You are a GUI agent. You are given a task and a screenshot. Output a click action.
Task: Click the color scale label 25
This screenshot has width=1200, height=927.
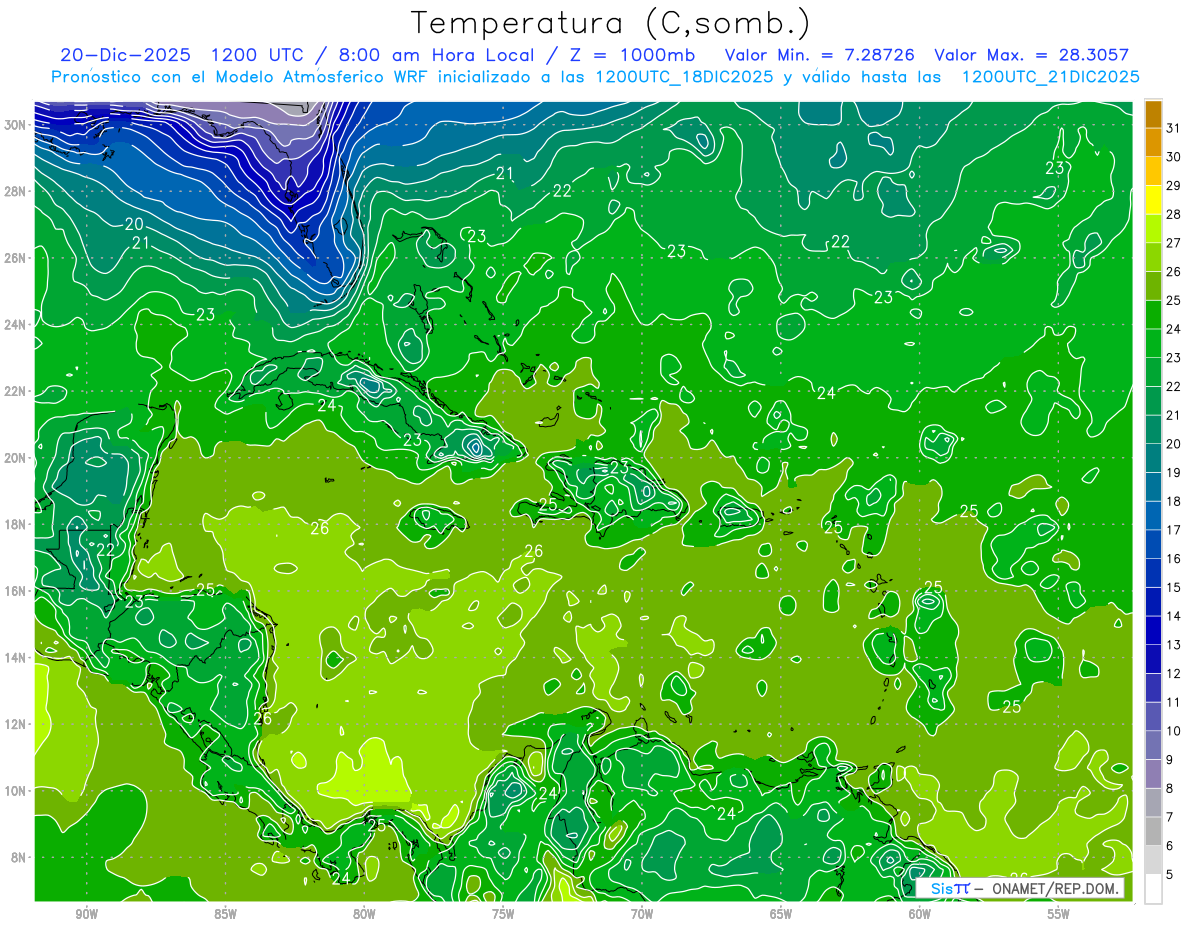(x=1173, y=300)
